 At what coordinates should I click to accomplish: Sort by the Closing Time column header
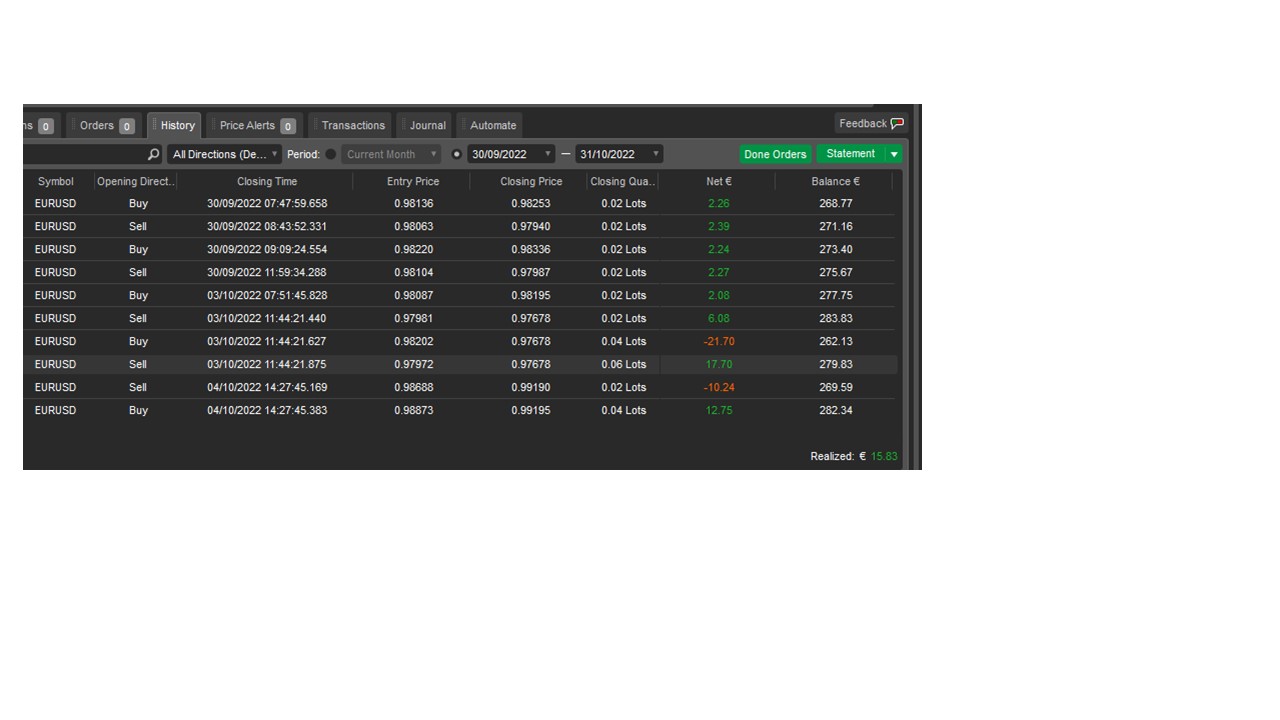[x=267, y=181]
